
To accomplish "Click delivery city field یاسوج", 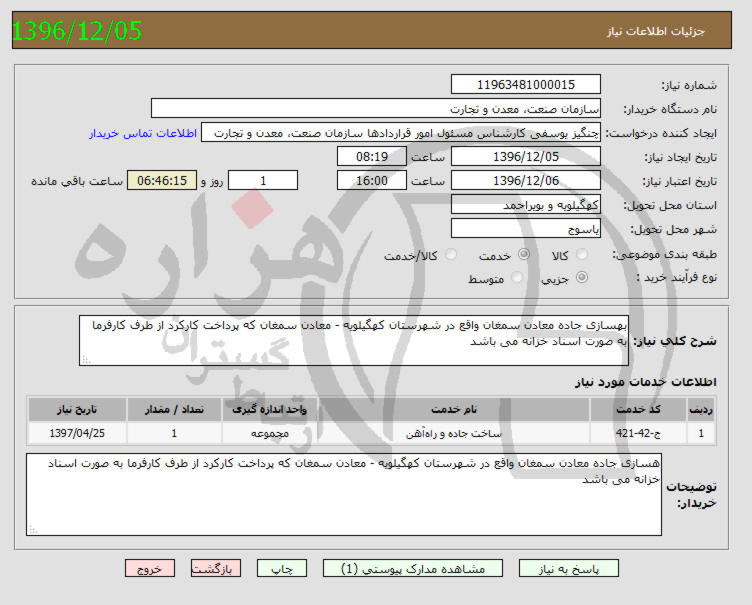I will tap(526, 228).
